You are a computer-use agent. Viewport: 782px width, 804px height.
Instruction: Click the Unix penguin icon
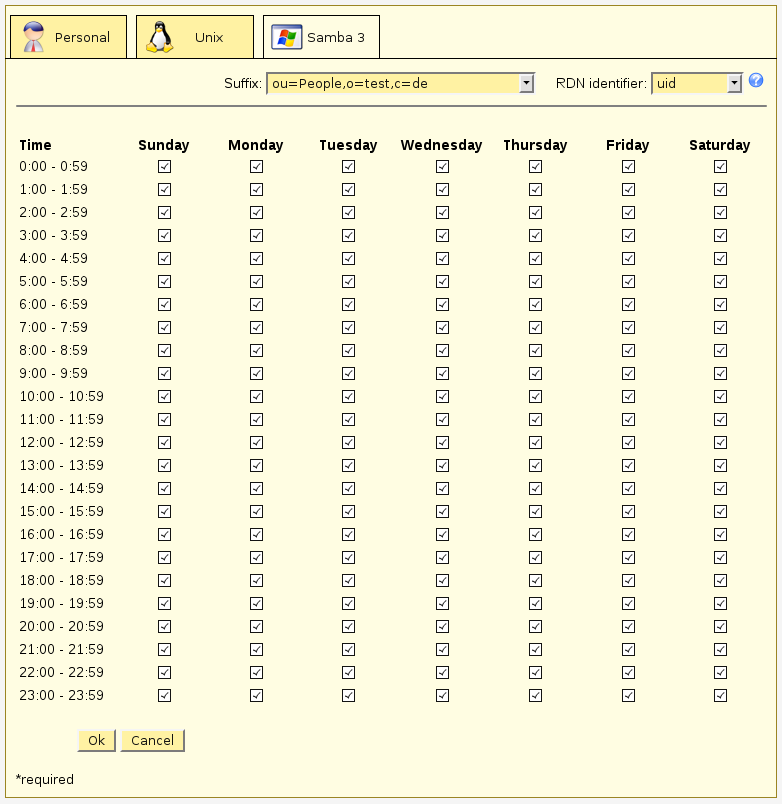coord(160,37)
